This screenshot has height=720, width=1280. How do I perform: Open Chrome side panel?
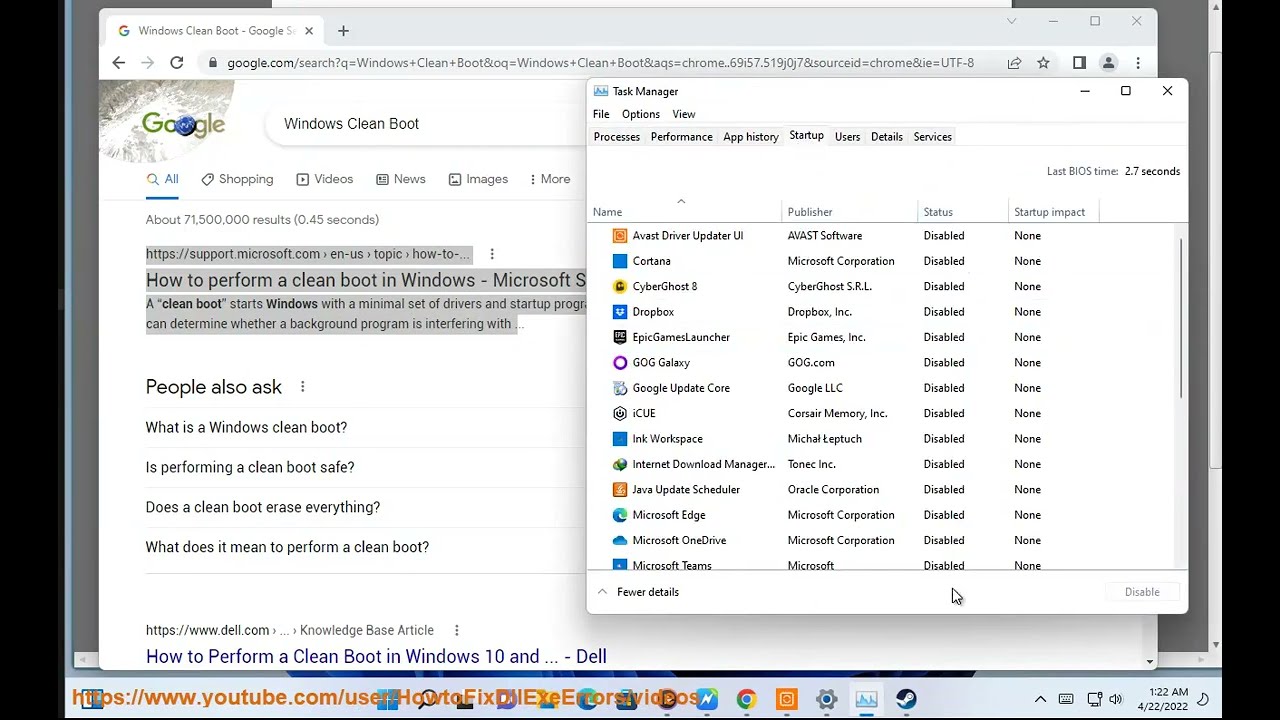click(1079, 63)
